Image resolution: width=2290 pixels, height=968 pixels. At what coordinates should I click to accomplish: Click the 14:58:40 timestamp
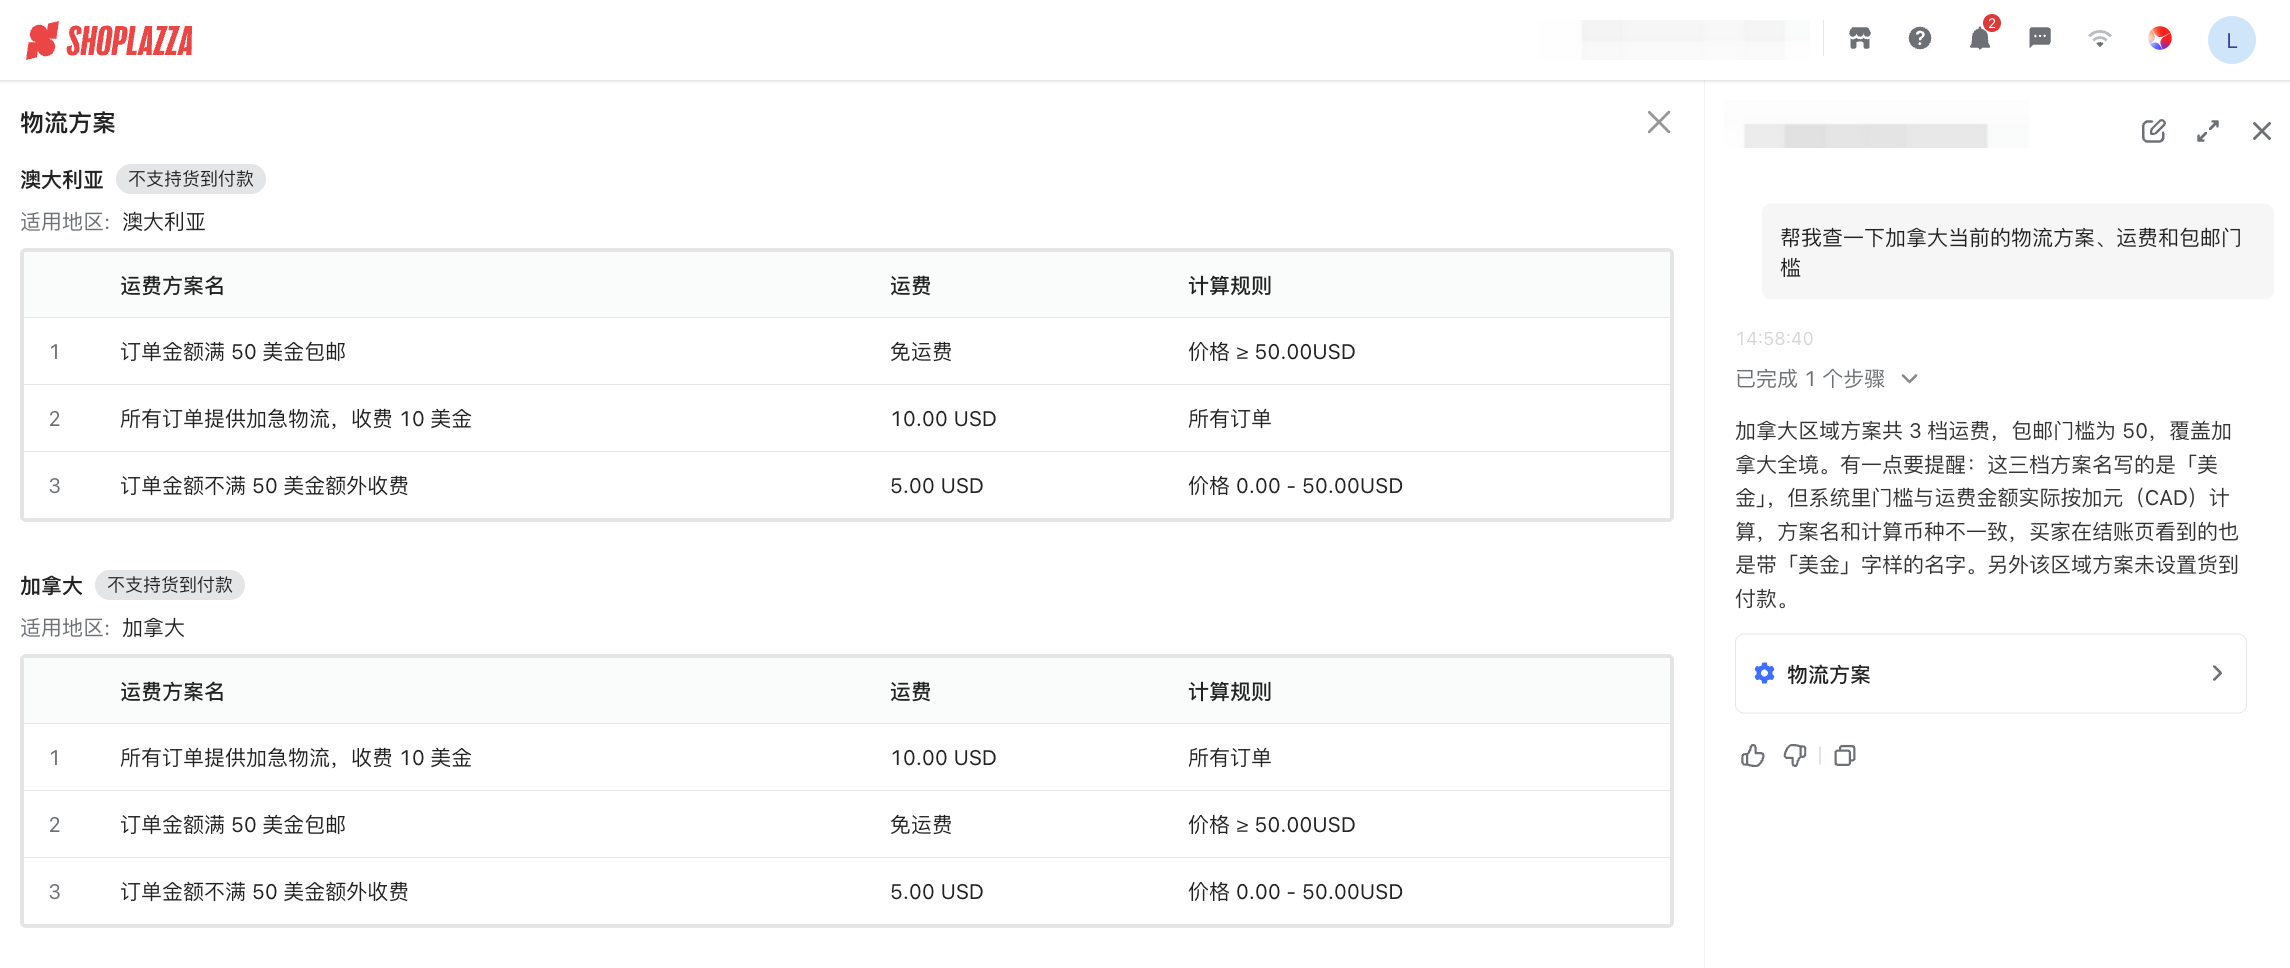(1774, 339)
